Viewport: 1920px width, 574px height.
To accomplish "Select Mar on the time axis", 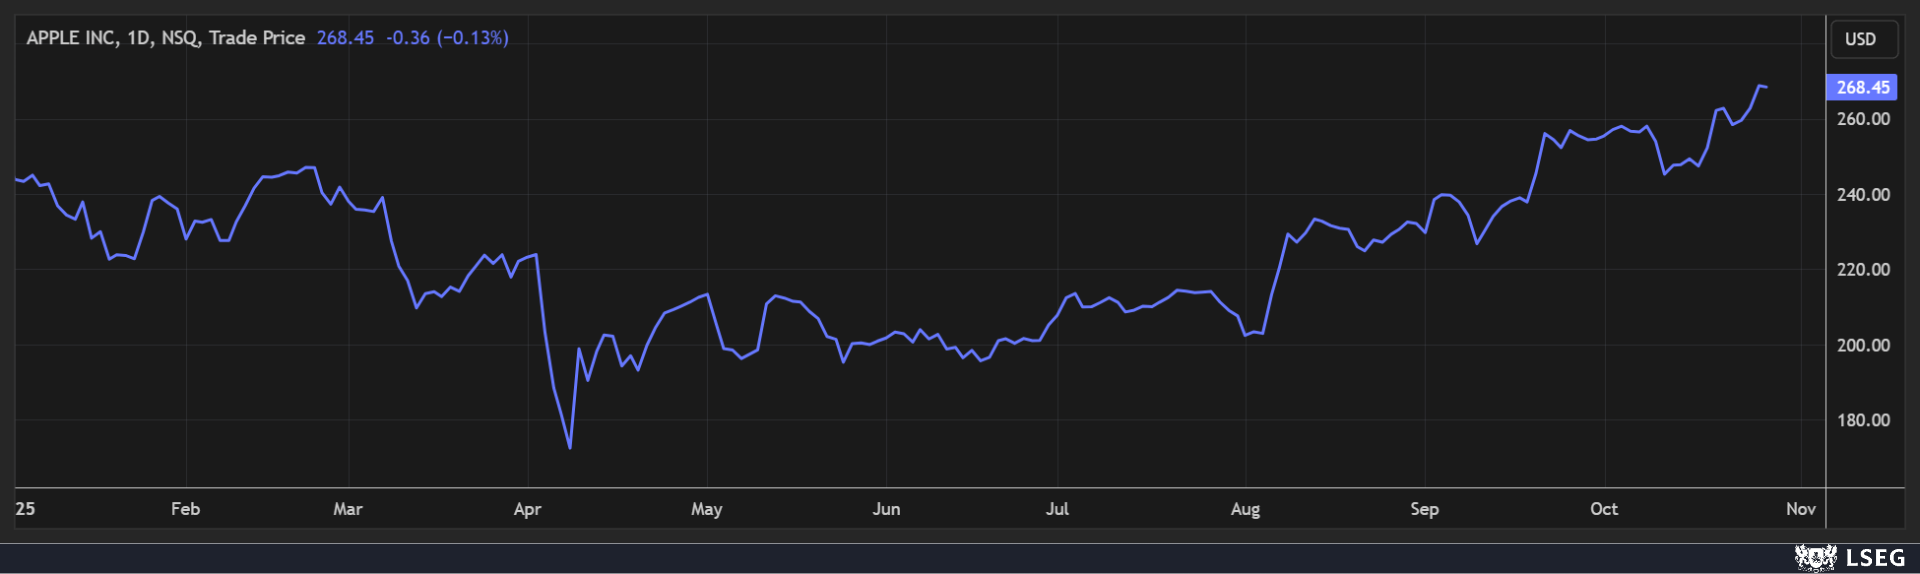I will (348, 509).
